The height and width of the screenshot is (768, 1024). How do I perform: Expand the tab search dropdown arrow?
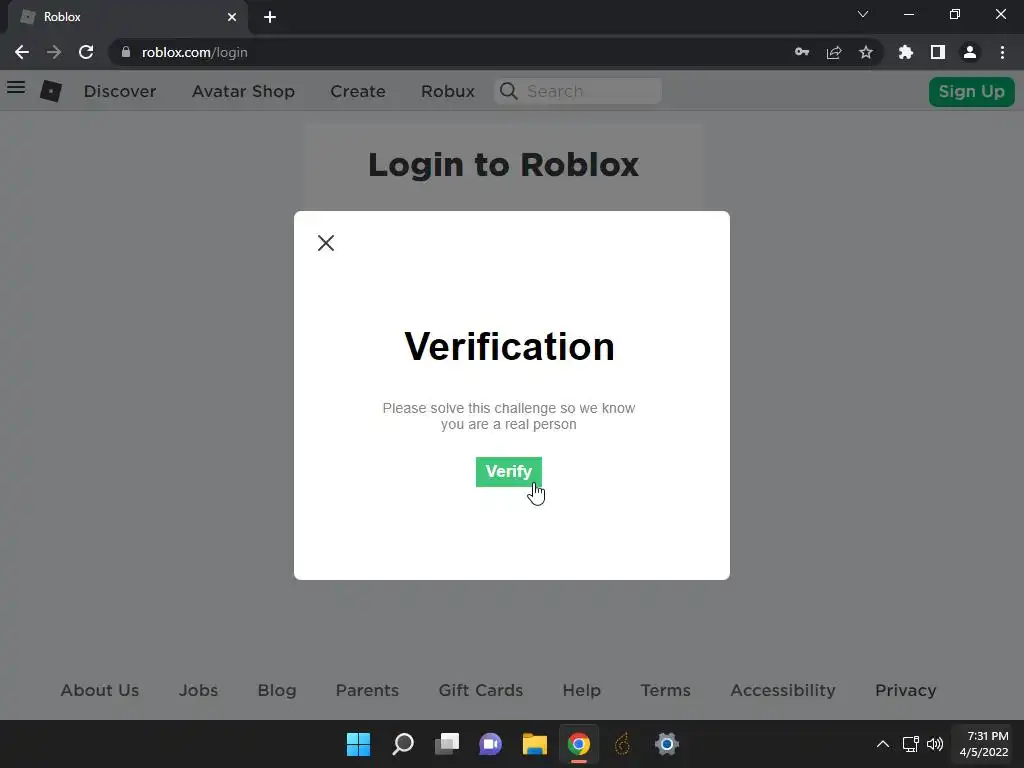(x=863, y=14)
